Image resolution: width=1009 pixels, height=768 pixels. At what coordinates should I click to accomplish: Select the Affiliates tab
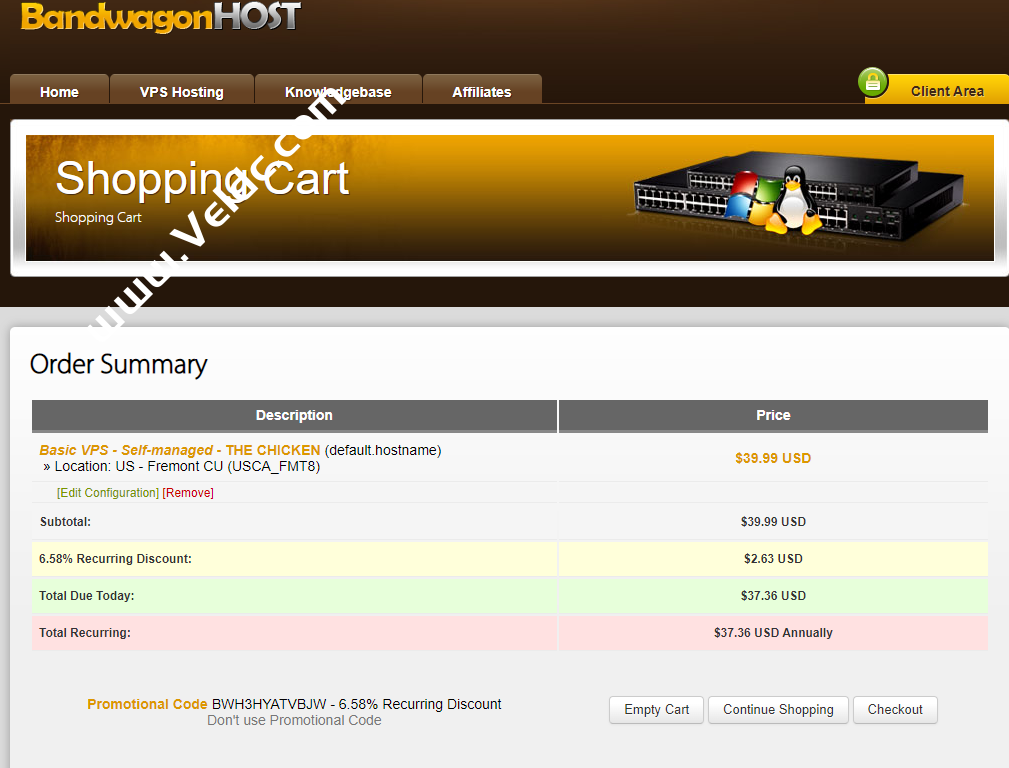(x=481, y=91)
